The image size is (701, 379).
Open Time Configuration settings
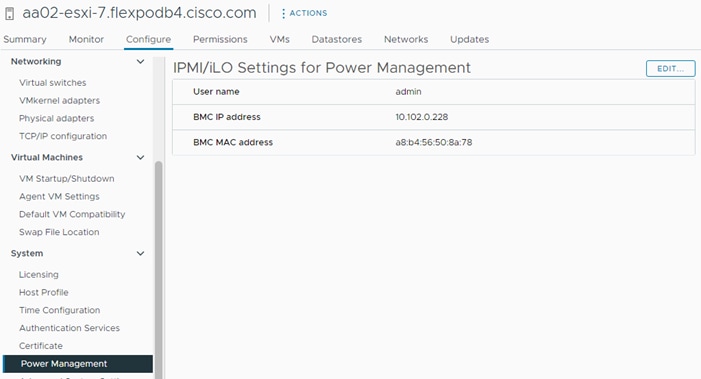[x=59, y=310]
